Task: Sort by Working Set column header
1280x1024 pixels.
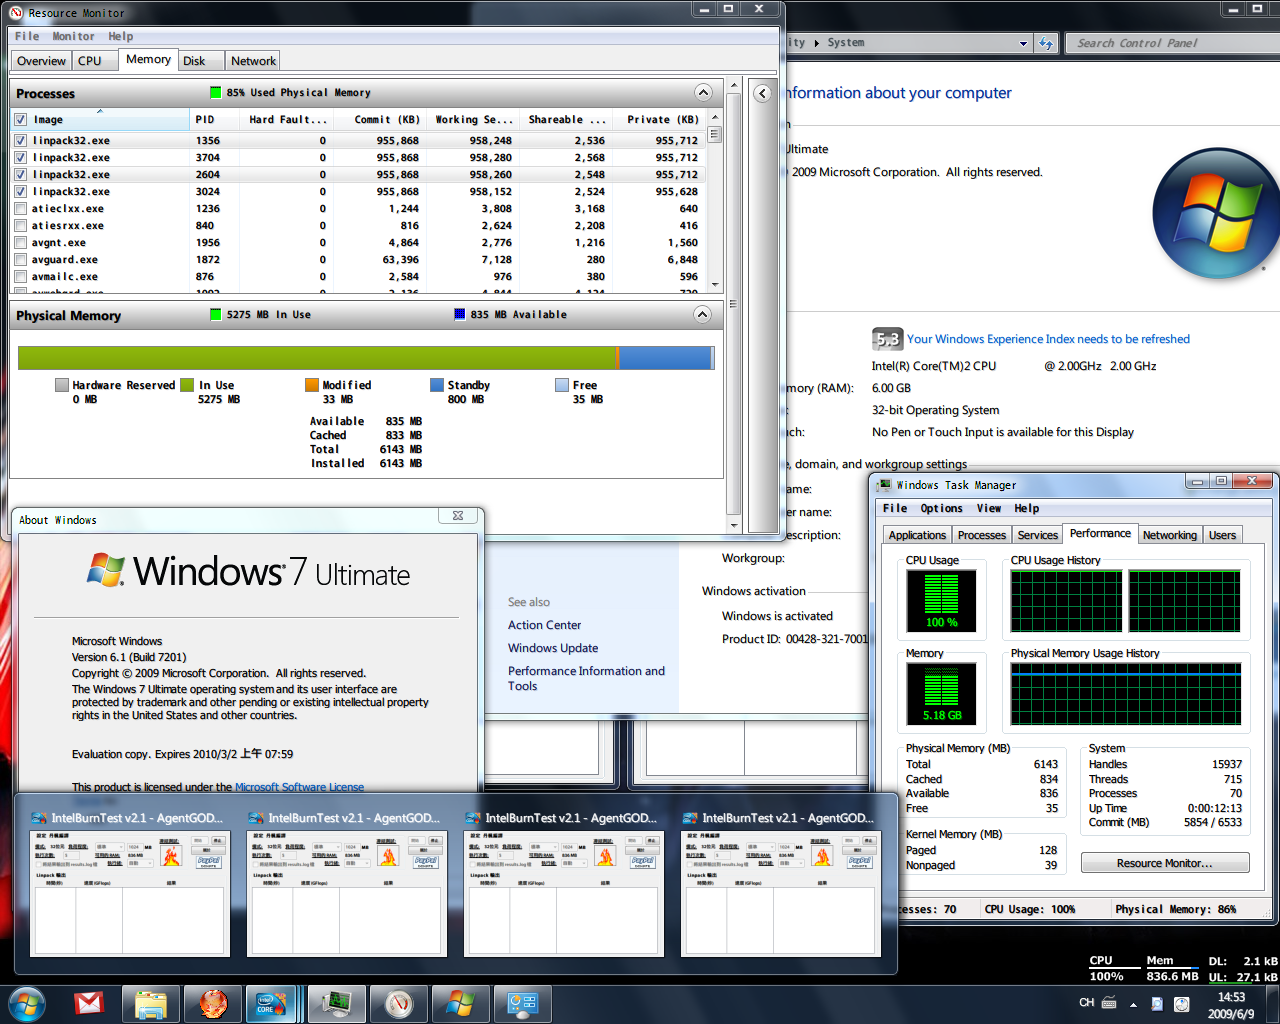Action: [x=473, y=119]
